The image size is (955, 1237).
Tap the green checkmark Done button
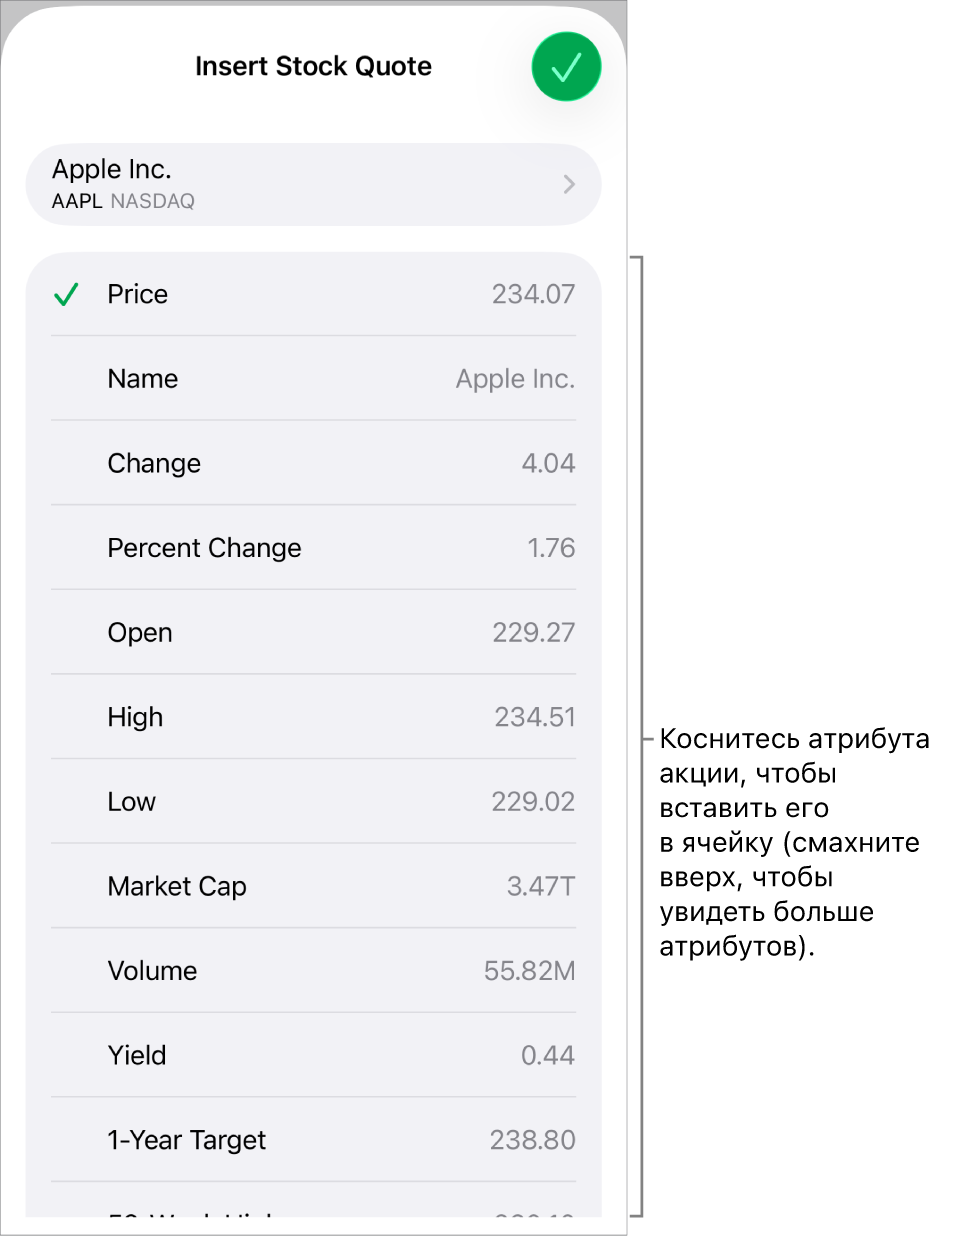(x=566, y=67)
